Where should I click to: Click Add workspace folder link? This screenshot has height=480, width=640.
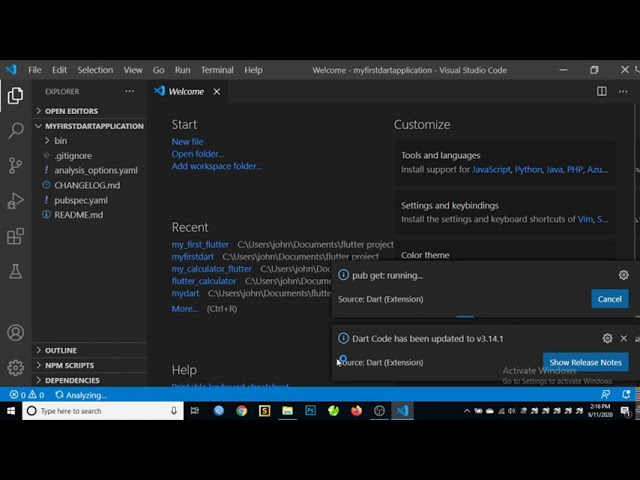[217, 166]
